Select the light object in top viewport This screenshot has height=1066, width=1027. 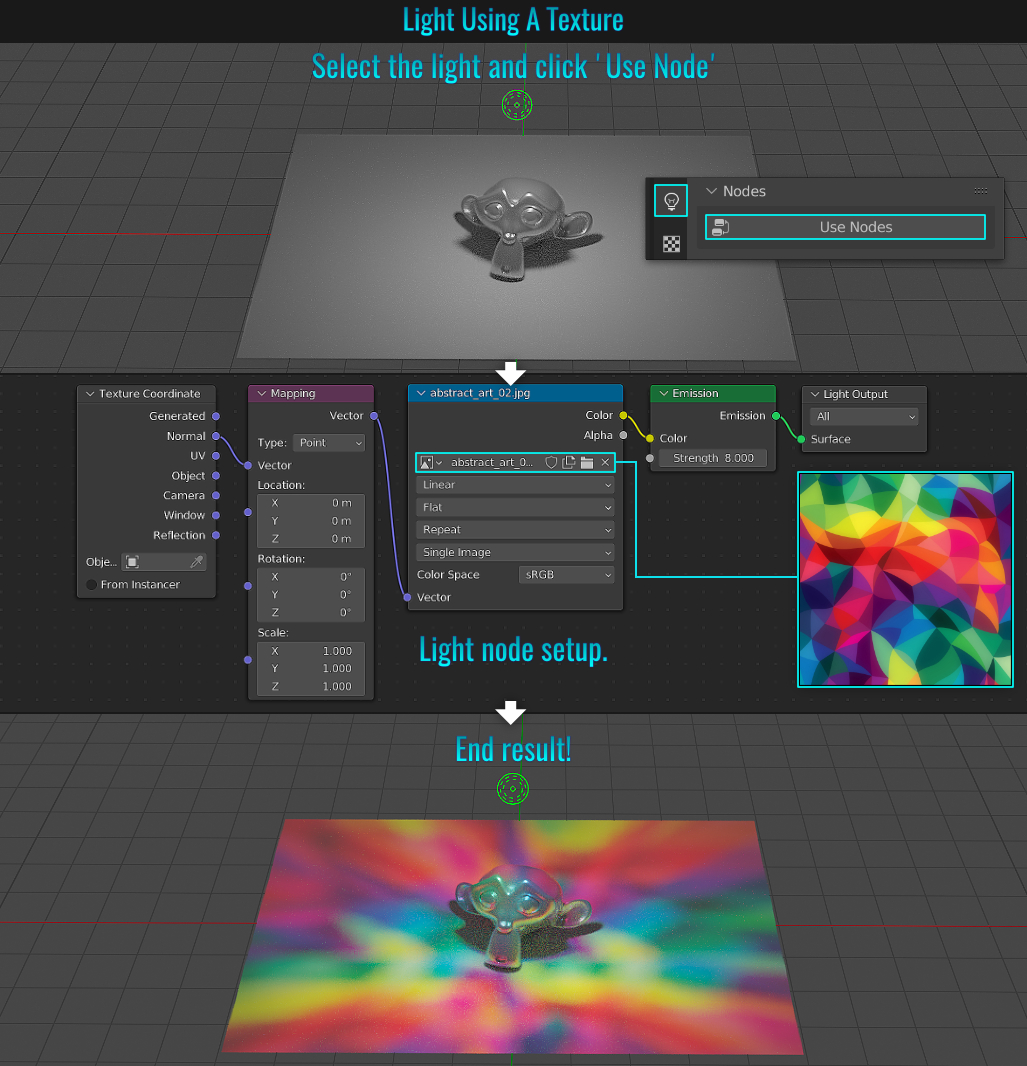(517, 105)
